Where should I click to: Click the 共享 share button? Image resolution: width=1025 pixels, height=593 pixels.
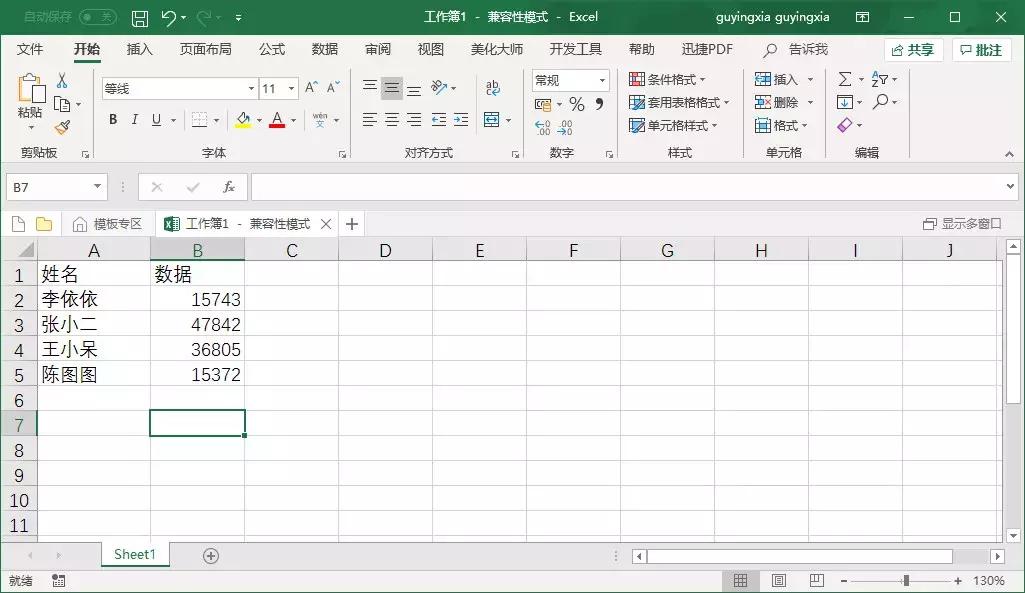tap(913, 48)
